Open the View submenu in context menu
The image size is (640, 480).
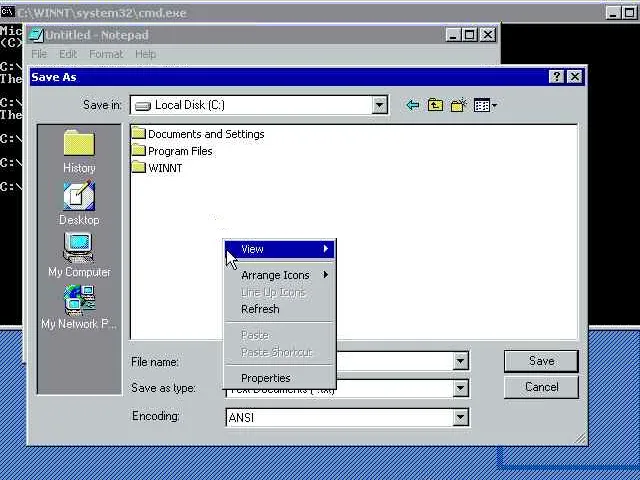(280, 249)
